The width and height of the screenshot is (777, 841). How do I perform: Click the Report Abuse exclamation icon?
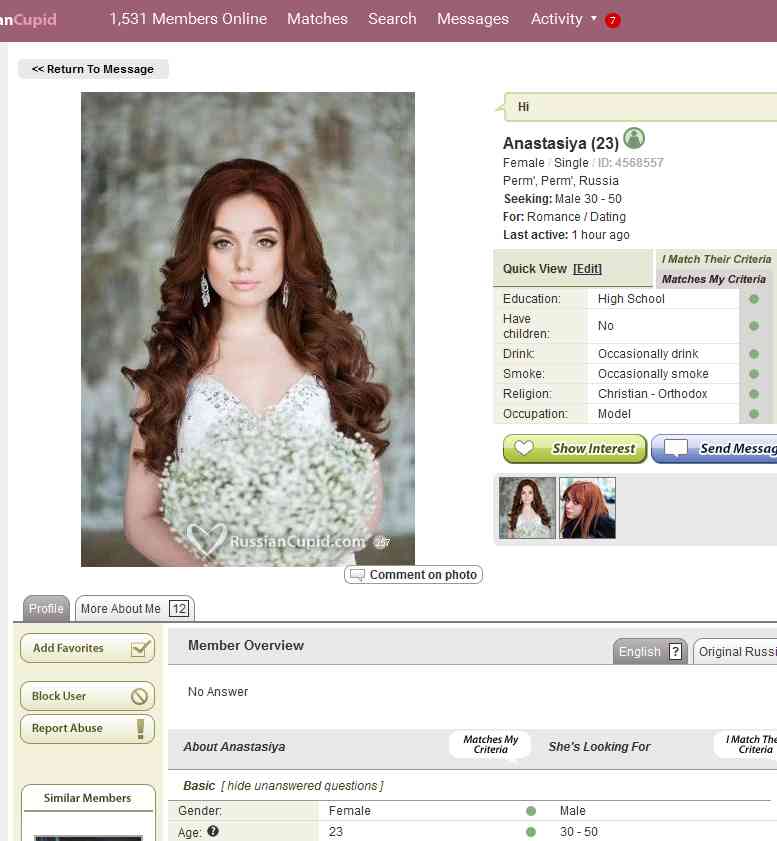[141, 729]
